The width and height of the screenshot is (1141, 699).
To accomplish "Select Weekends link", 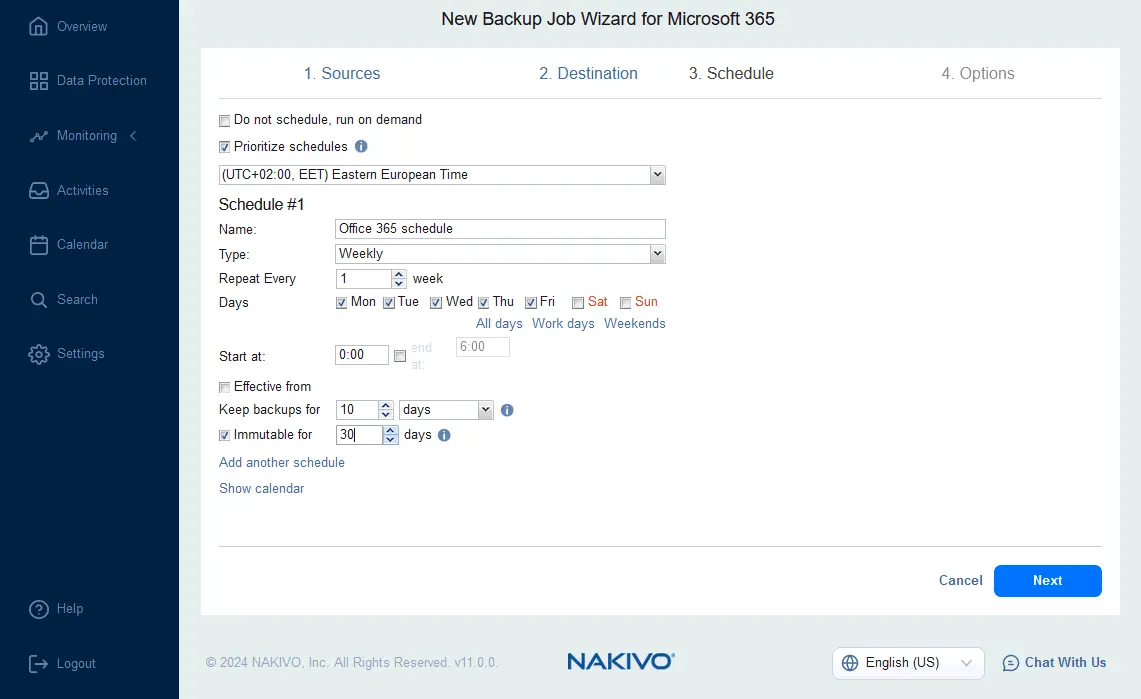I will coord(635,324).
